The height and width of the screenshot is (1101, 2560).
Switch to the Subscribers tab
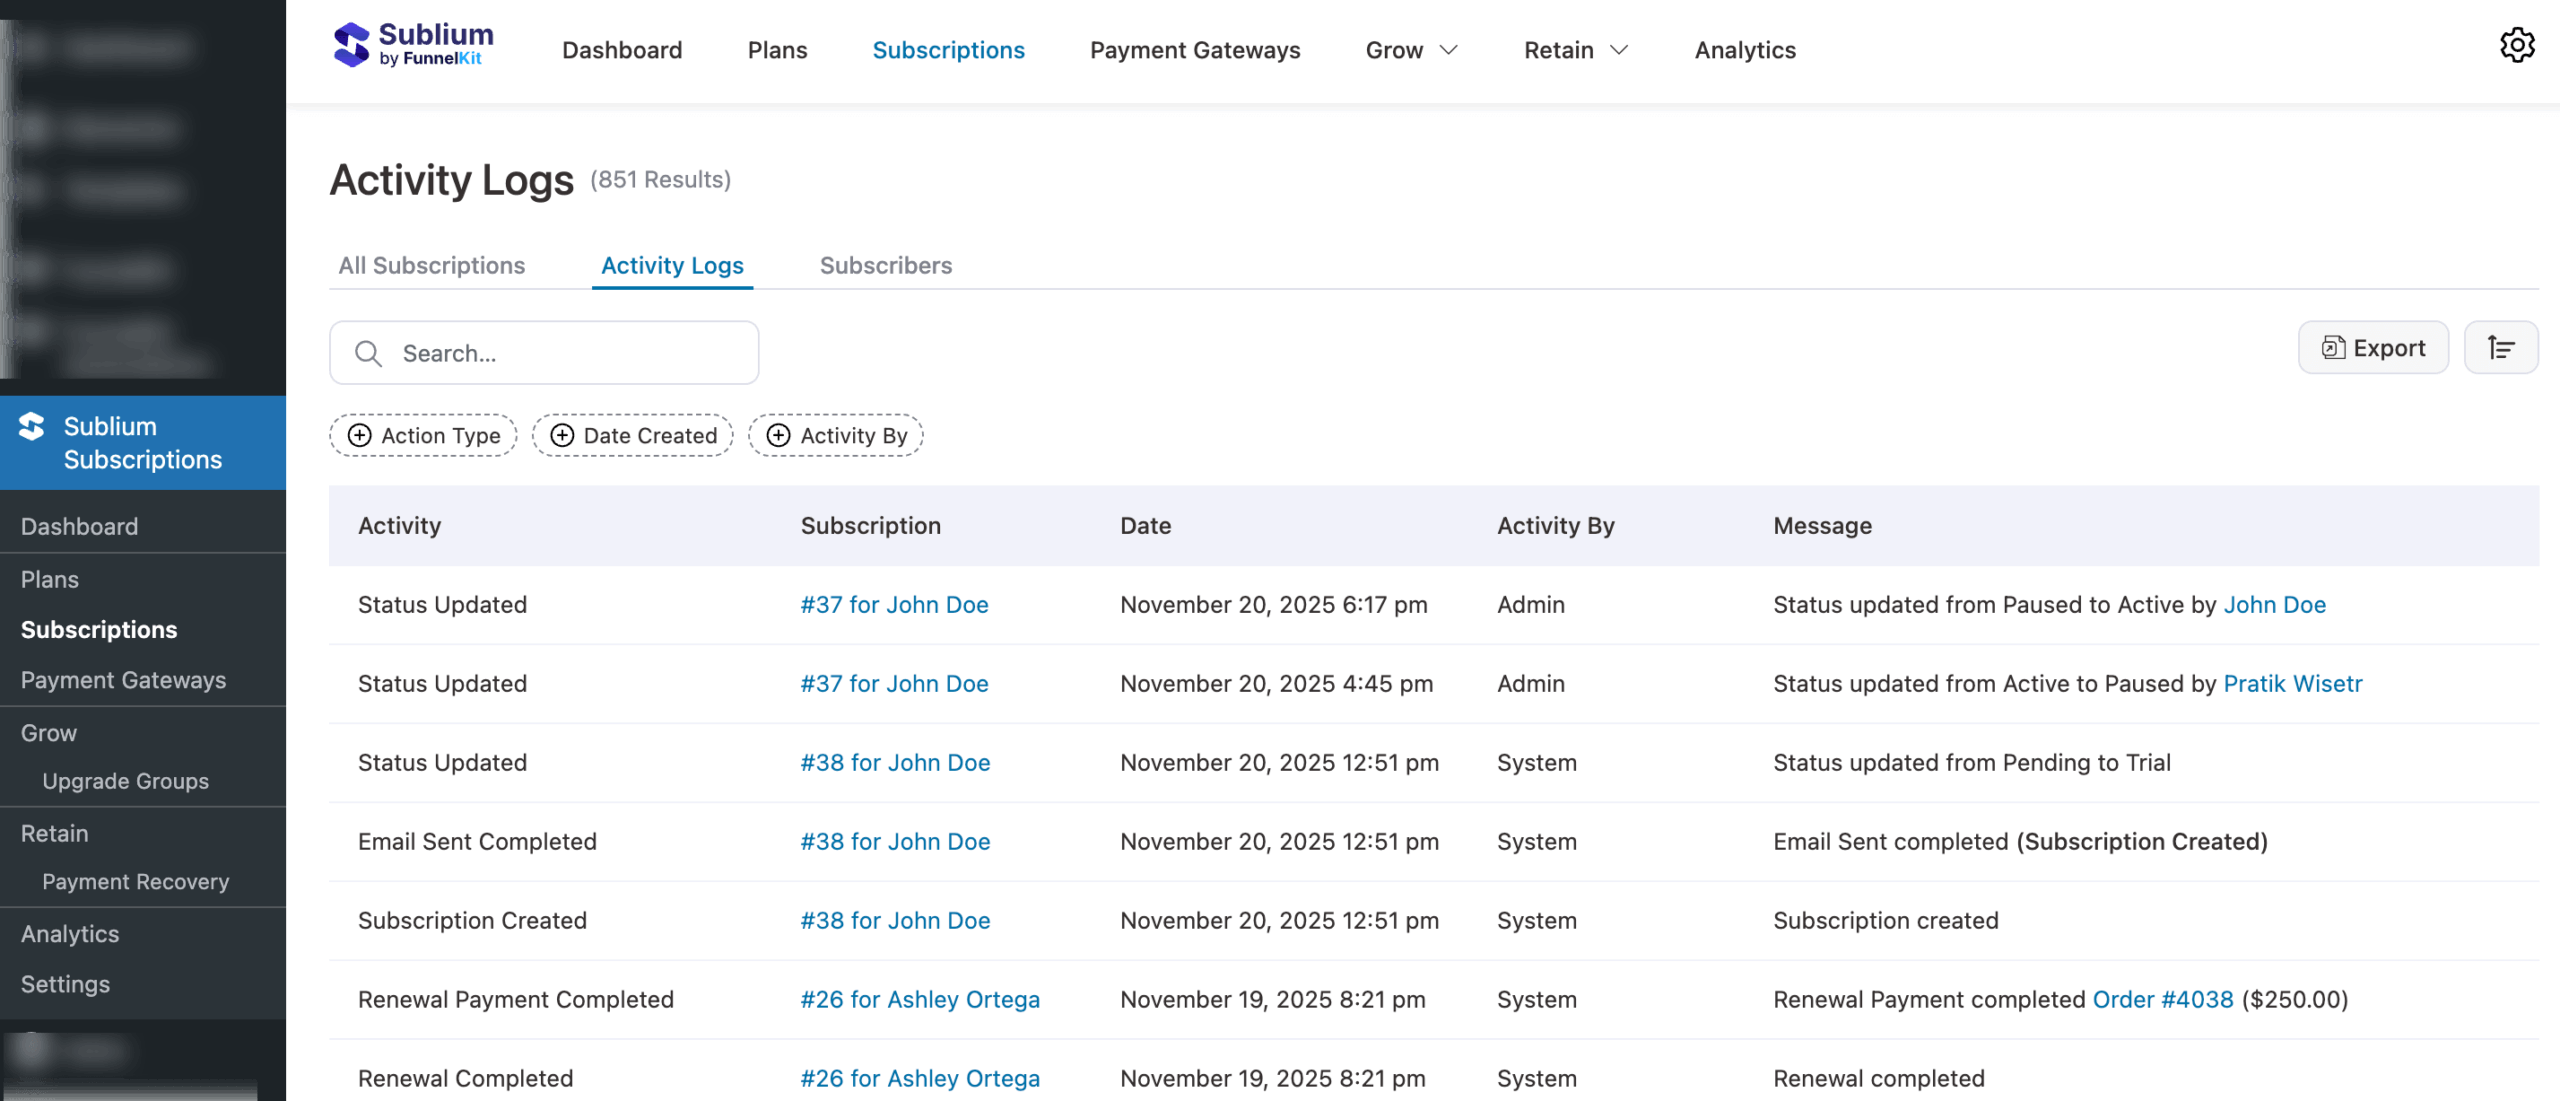pyautogui.click(x=885, y=265)
